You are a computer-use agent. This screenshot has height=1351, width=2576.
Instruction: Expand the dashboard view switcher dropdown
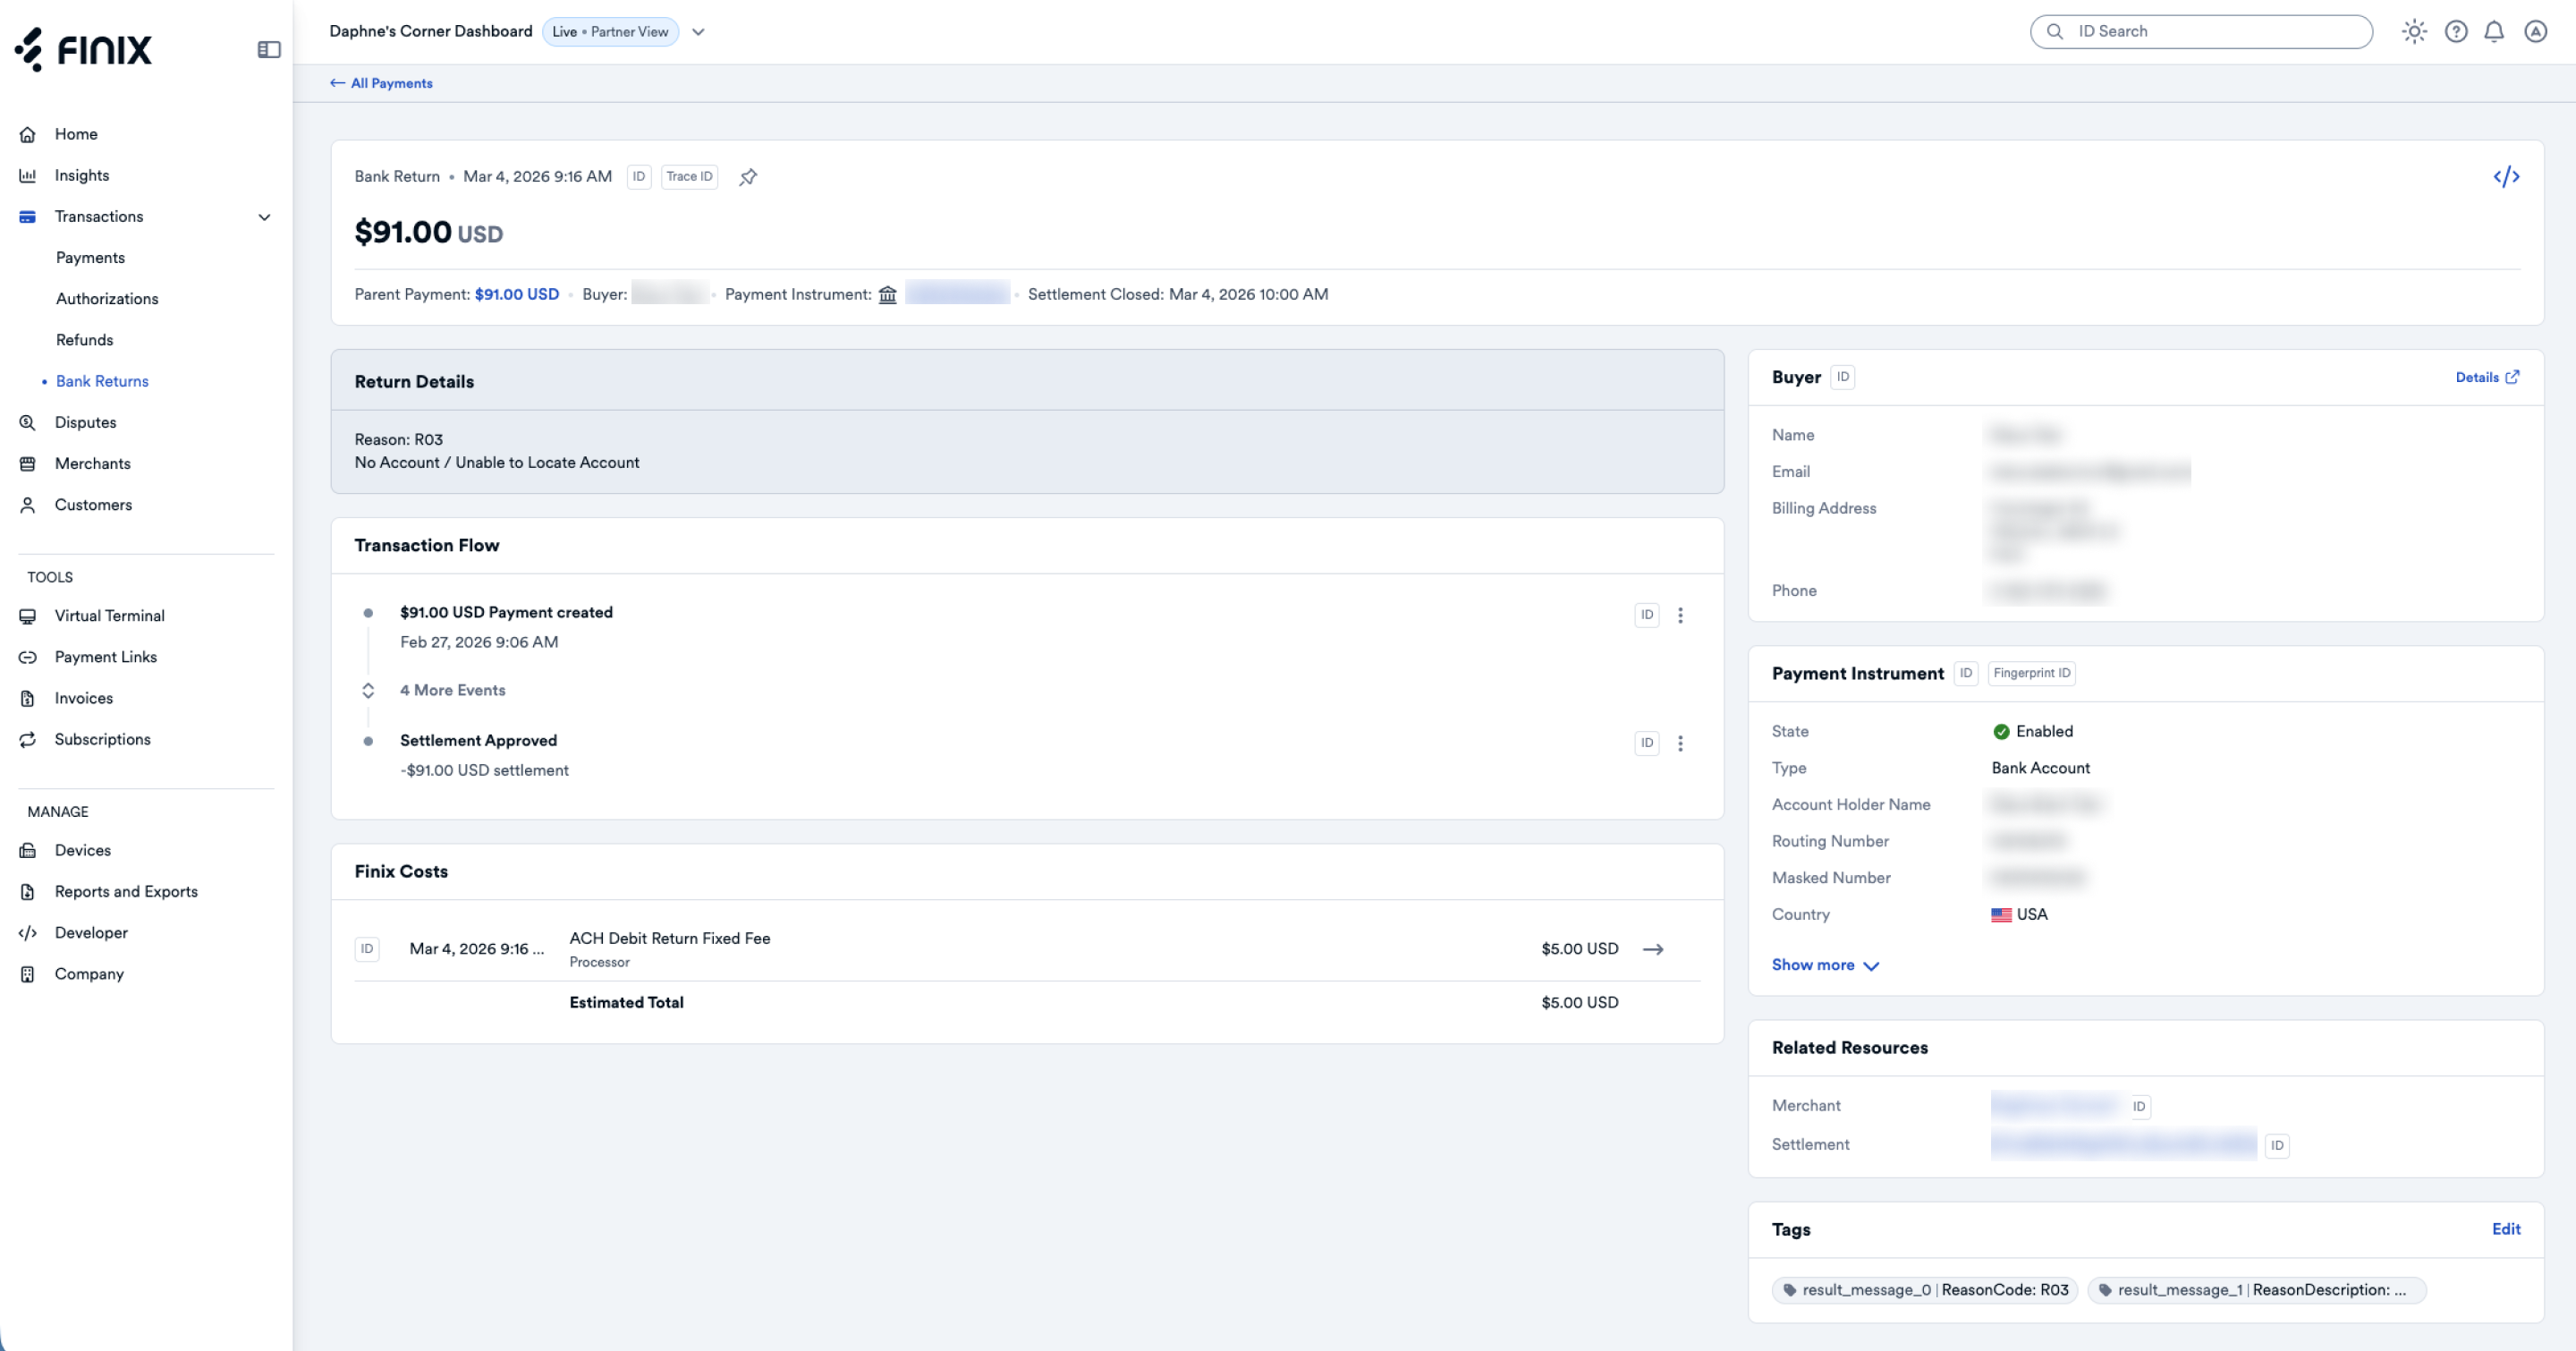698,32
